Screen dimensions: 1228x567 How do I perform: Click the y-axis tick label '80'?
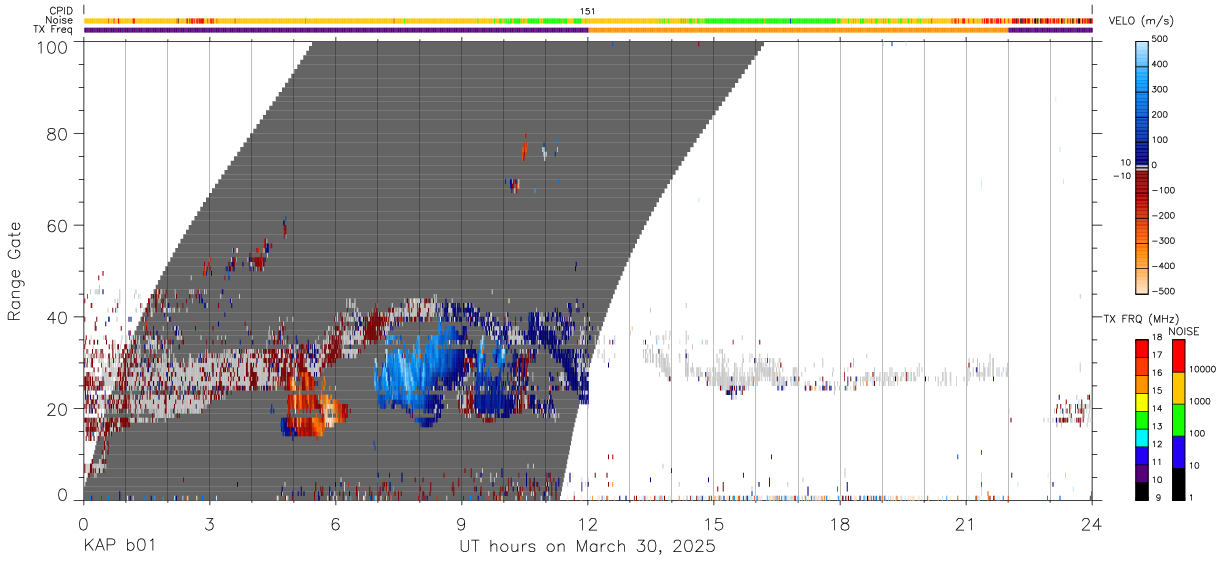coord(57,133)
